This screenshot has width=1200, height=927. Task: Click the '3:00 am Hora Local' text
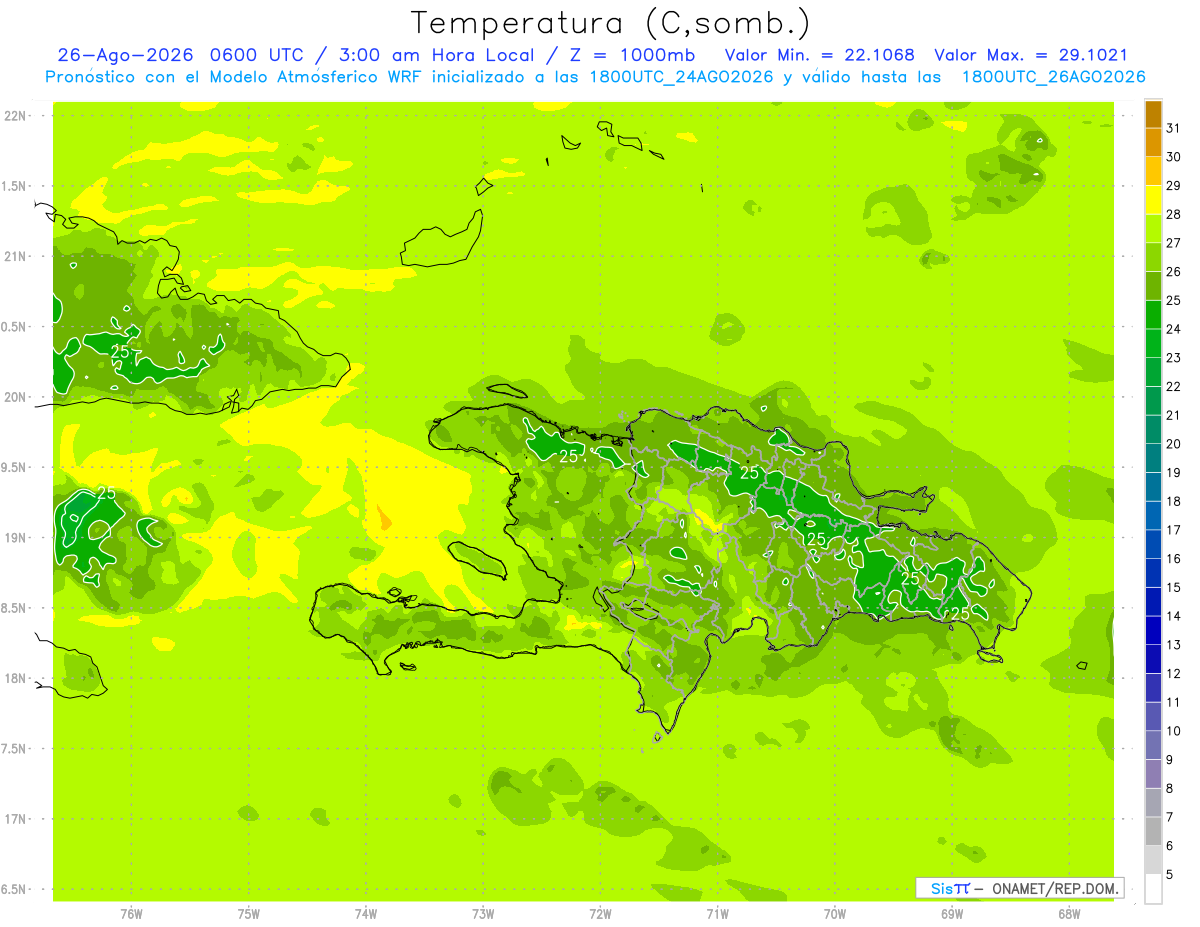point(431,55)
